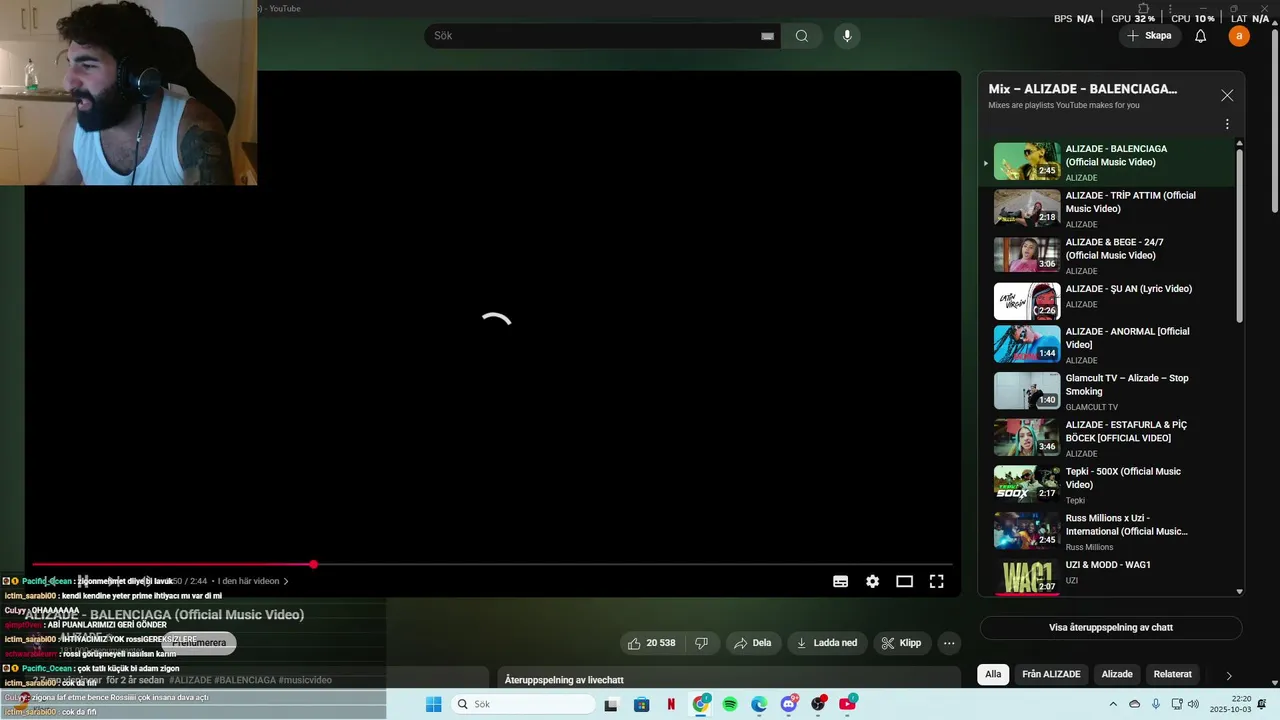The image size is (1280, 720).
Task: Open the Windows Start menu
Action: point(433,704)
